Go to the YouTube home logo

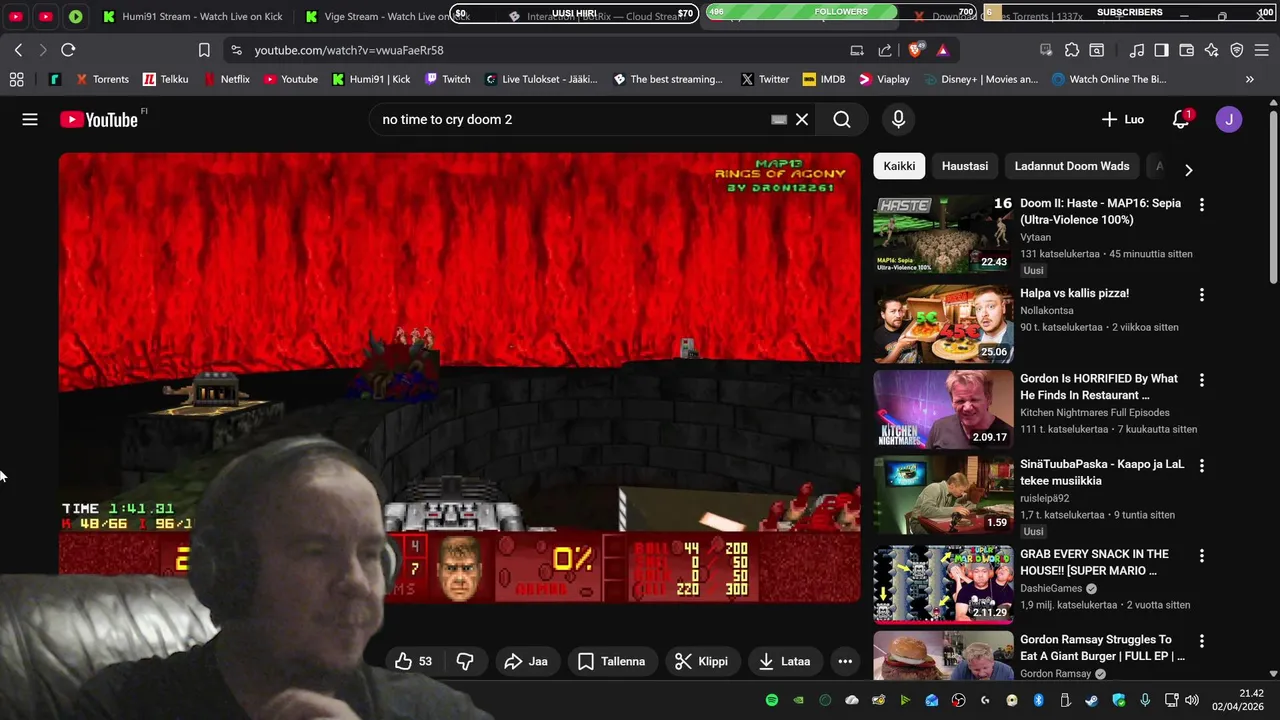[98, 120]
